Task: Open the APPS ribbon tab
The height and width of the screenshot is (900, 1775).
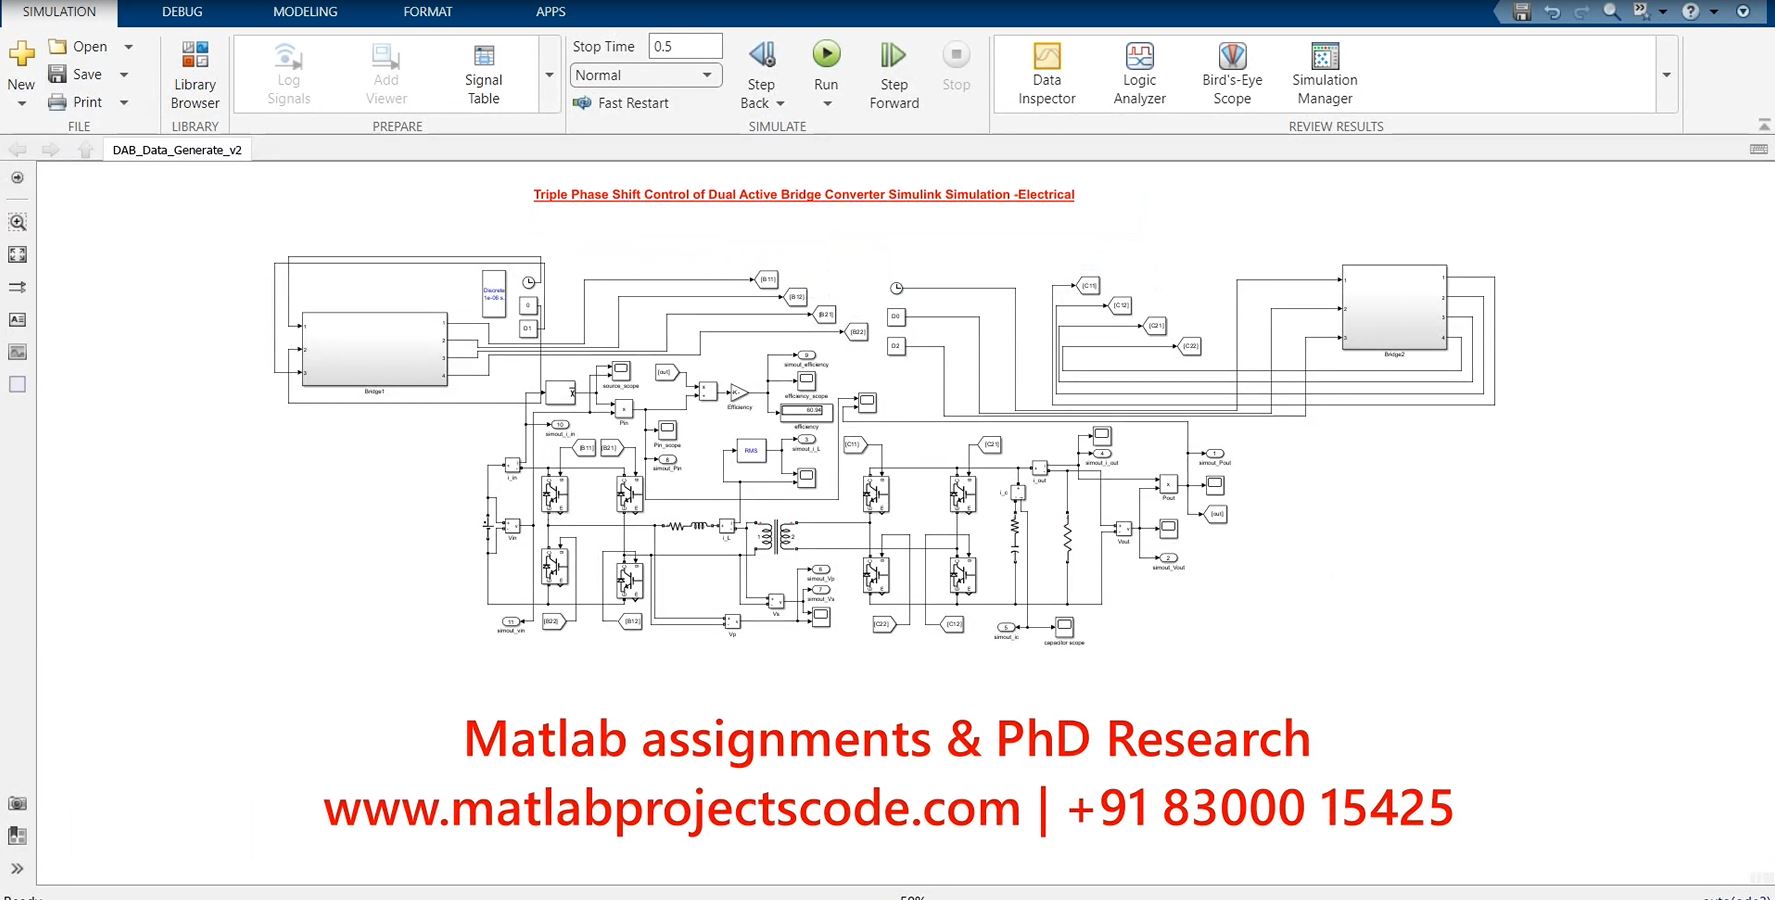Action: pyautogui.click(x=551, y=12)
